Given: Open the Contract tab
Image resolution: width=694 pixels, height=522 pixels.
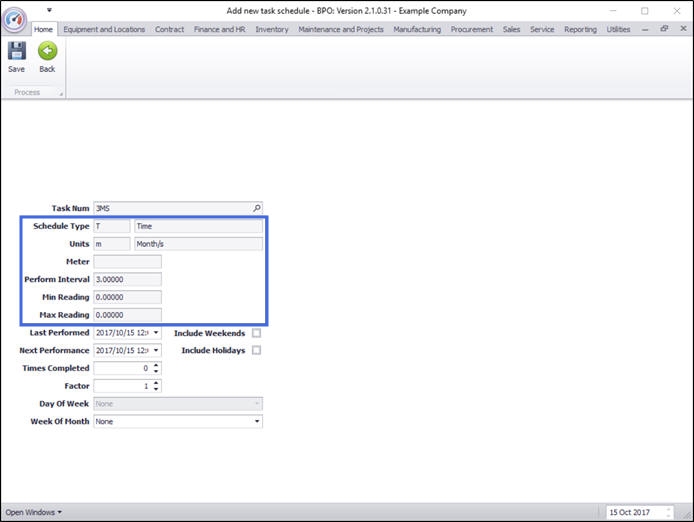Looking at the screenshot, I should click(x=169, y=29).
